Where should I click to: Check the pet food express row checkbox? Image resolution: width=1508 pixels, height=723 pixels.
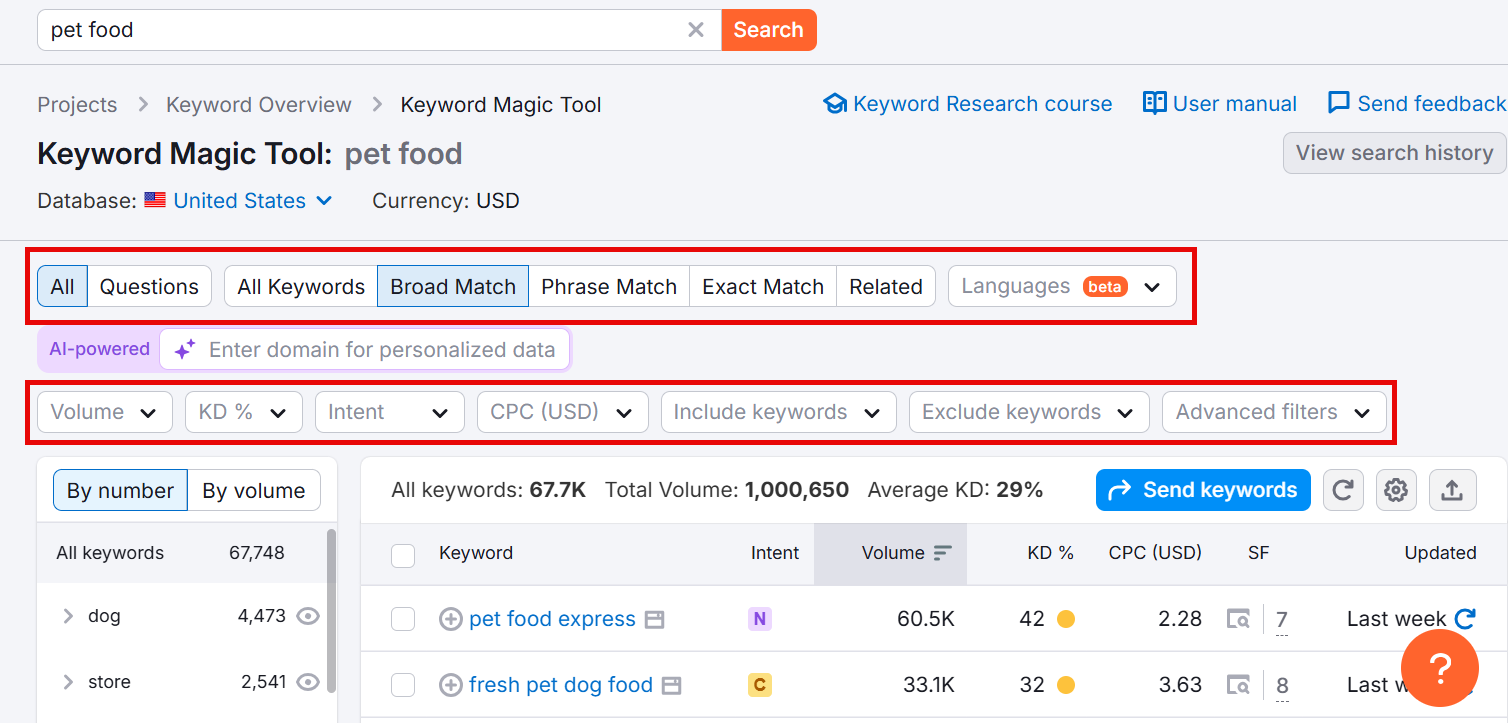click(x=403, y=620)
